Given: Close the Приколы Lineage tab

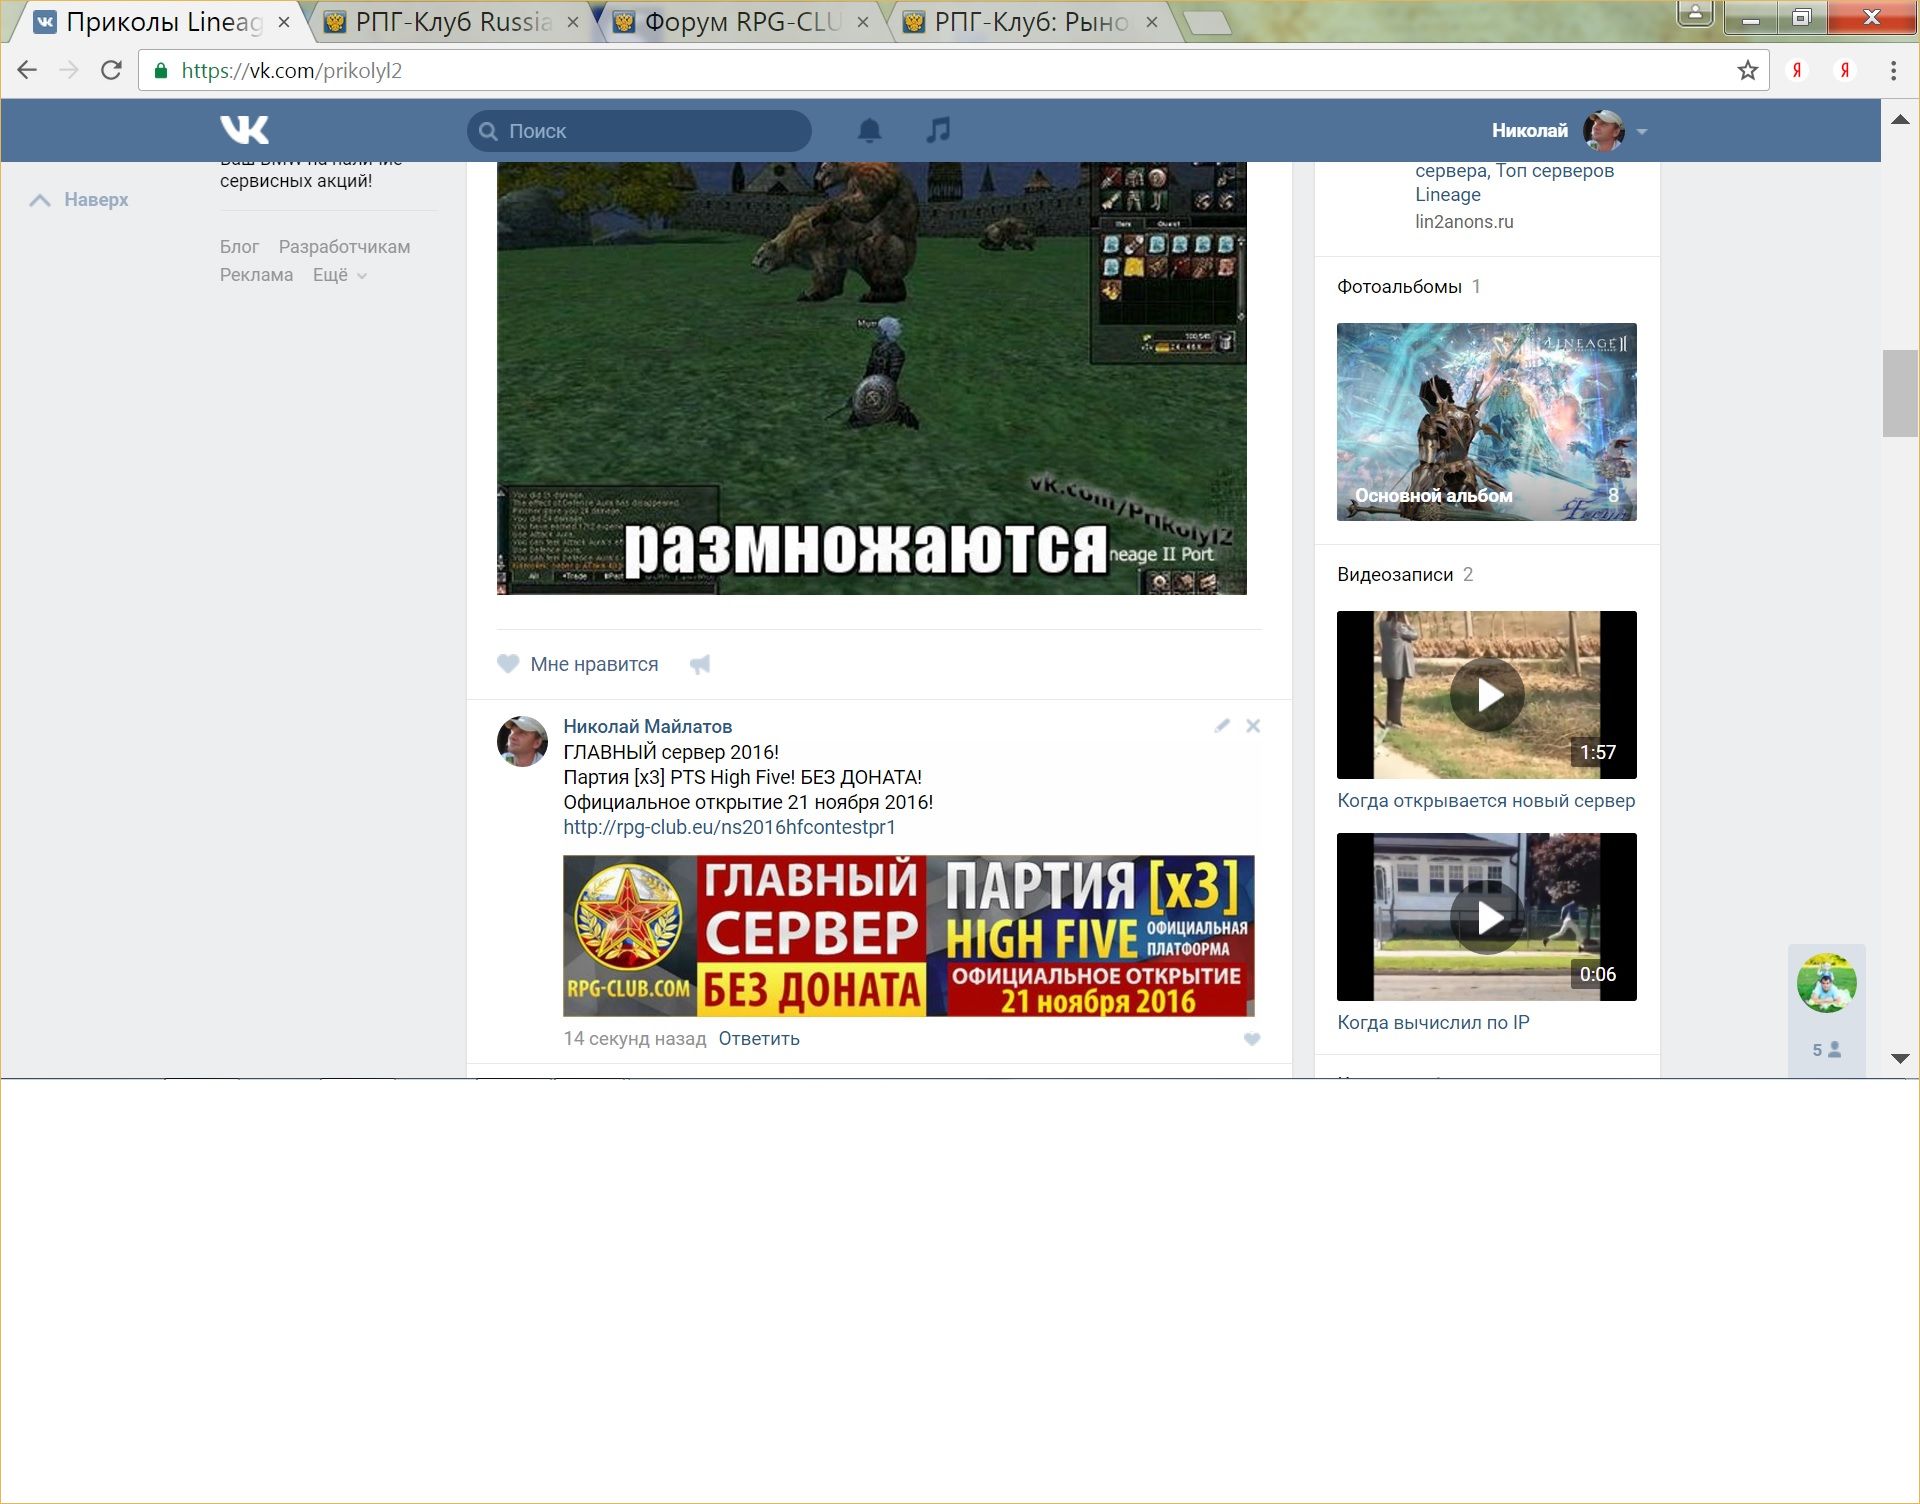Looking at the screenshot, I should pos(284,22).
